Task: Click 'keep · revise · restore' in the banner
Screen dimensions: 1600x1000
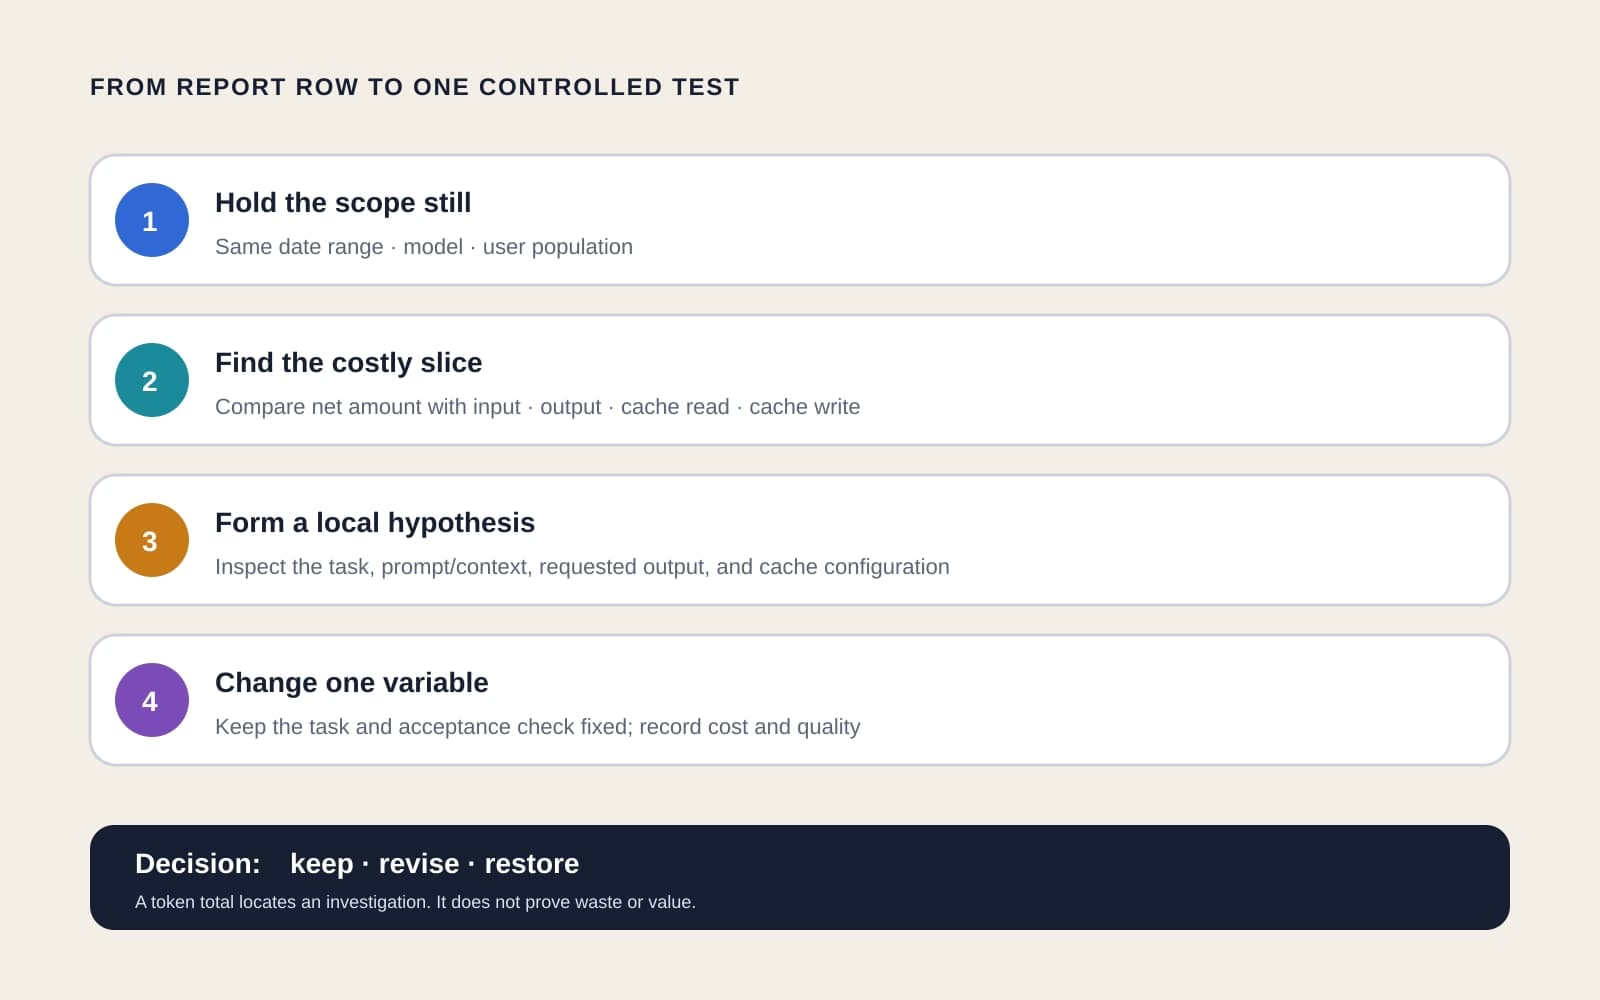Action: point(435,864)
